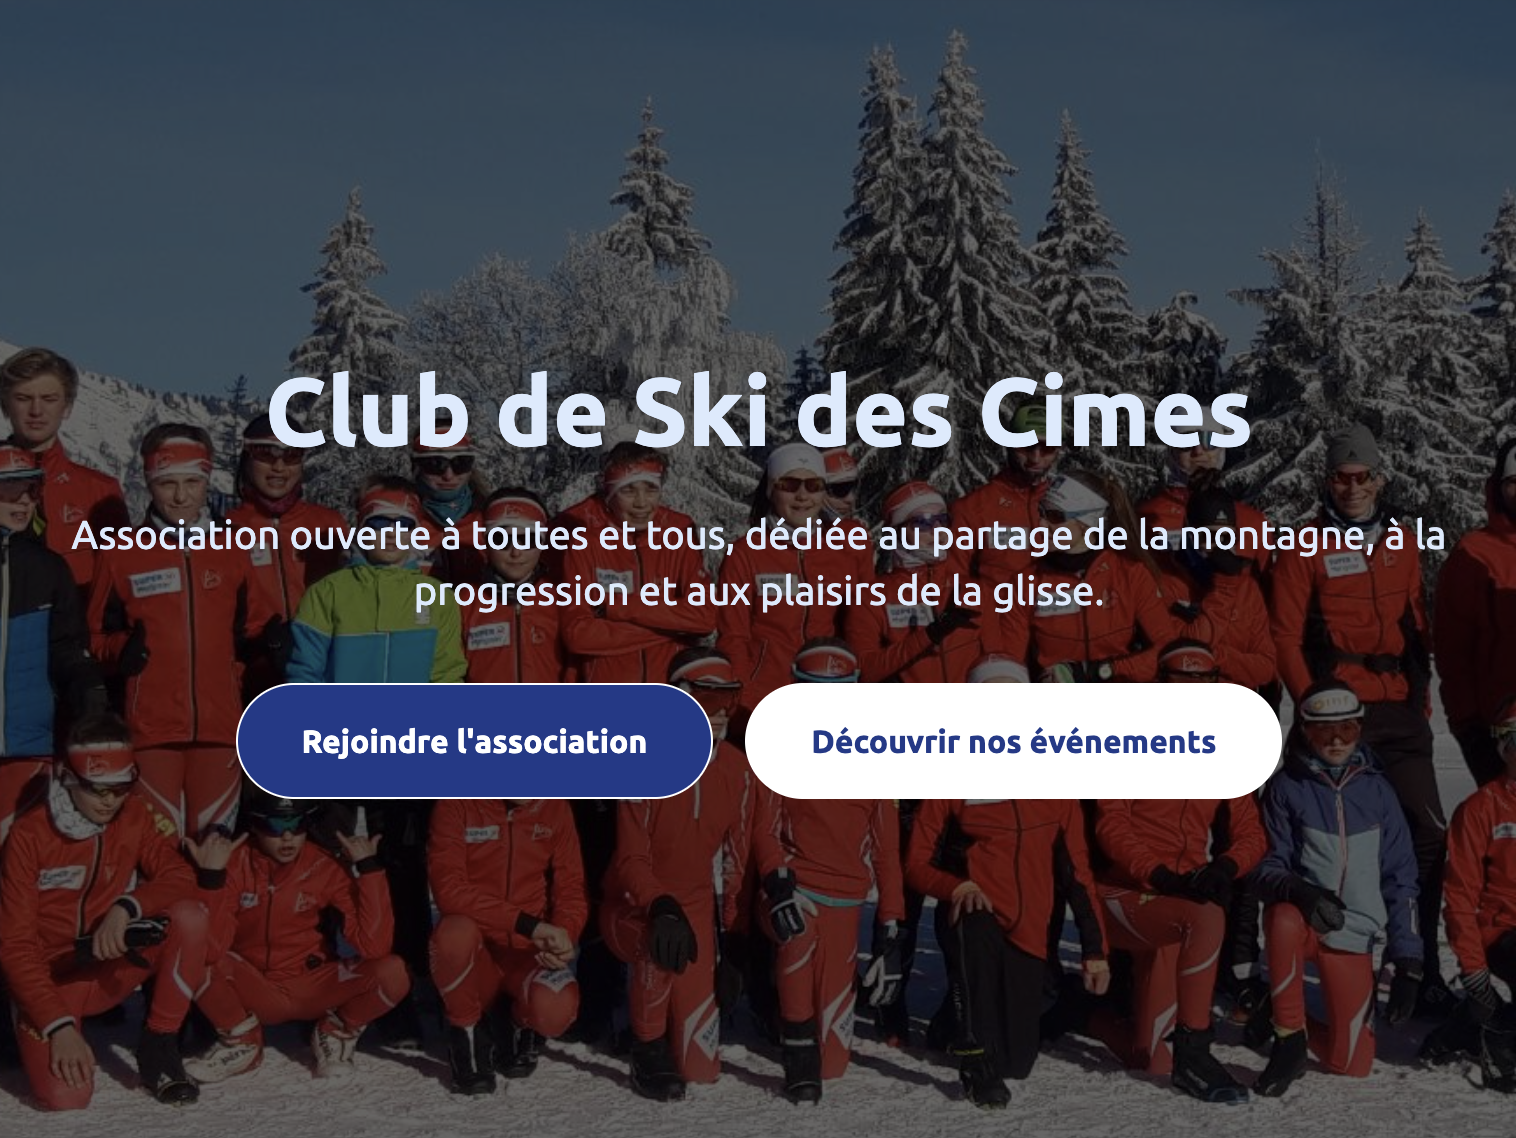Click the line "progression et aux plaisirs de la glisse"
1516x1138 pixels.
click(758, 592)
